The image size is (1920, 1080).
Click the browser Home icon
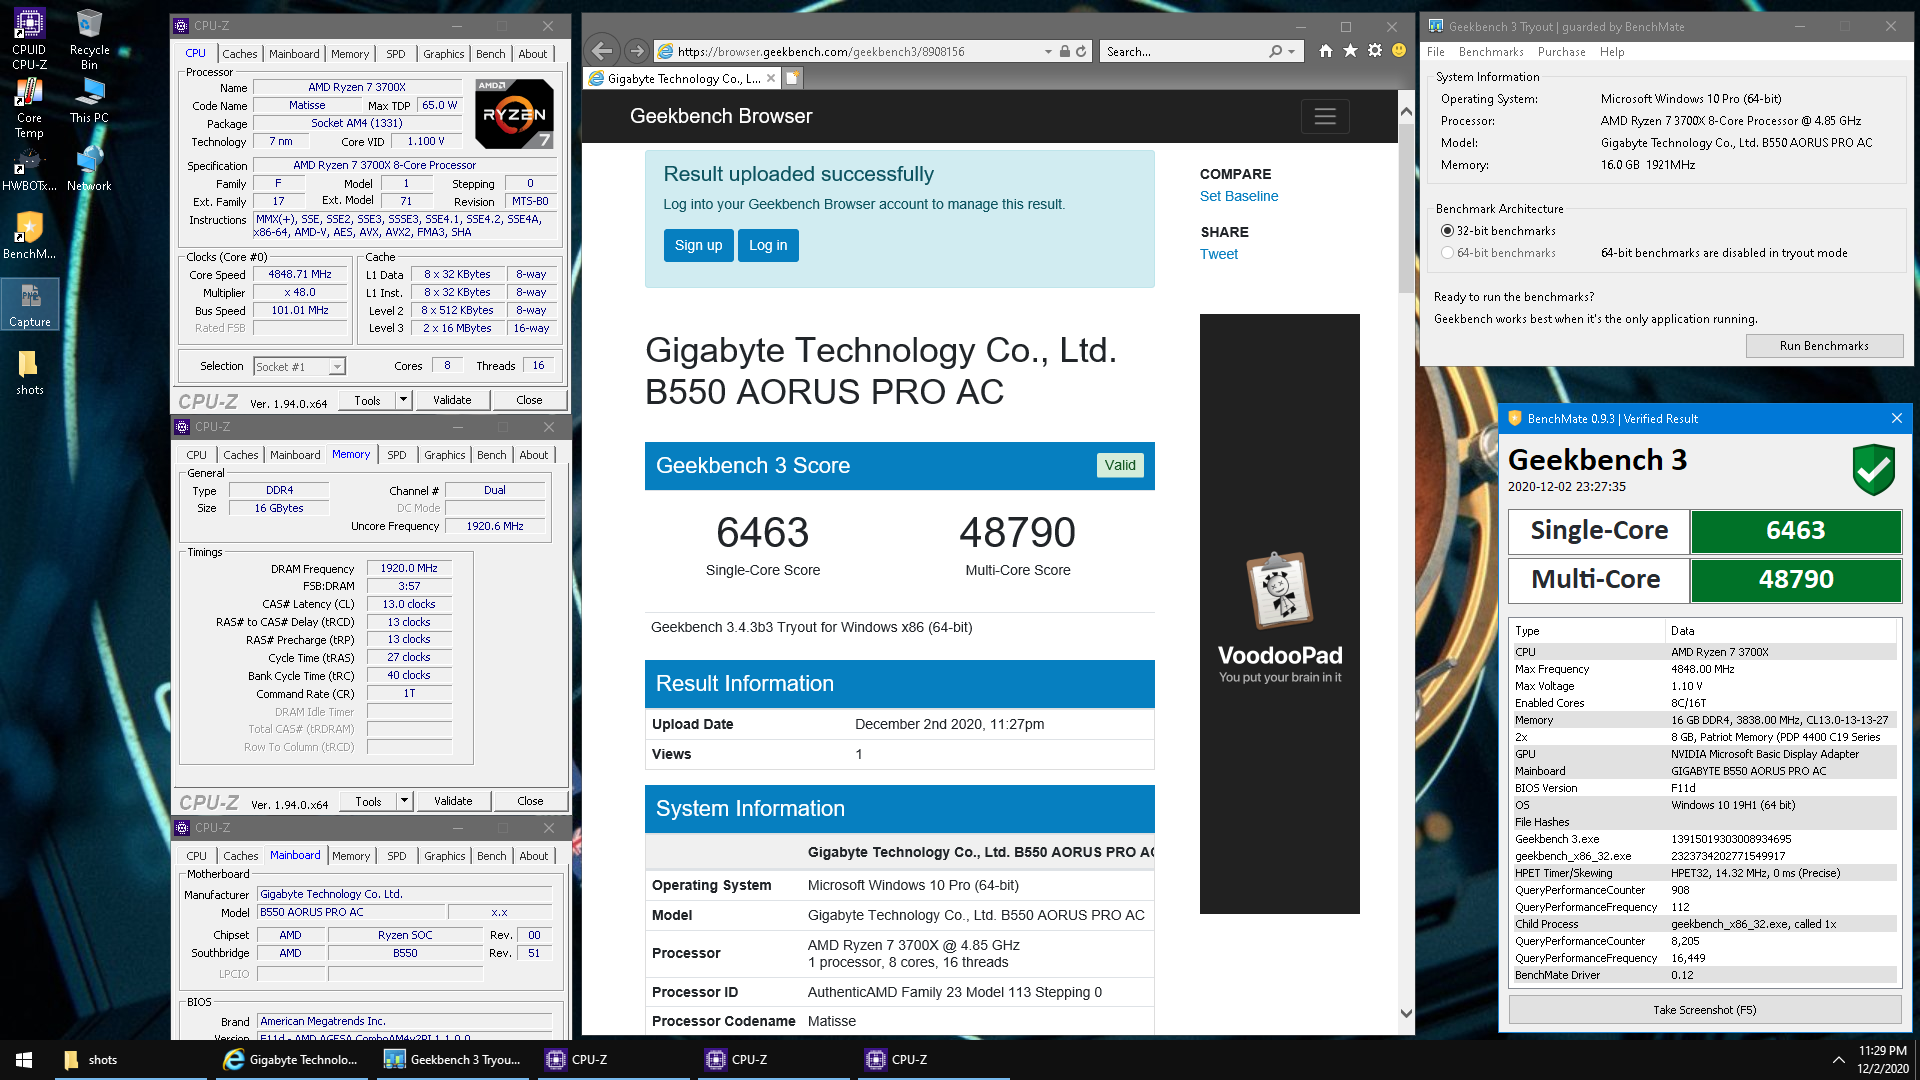pos(1325,51)
